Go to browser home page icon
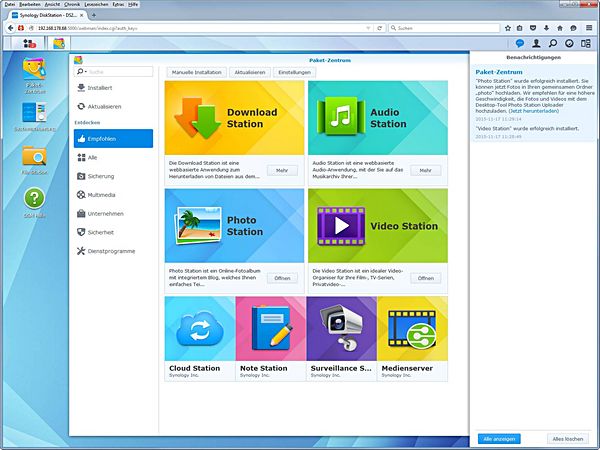 point(560,28)
